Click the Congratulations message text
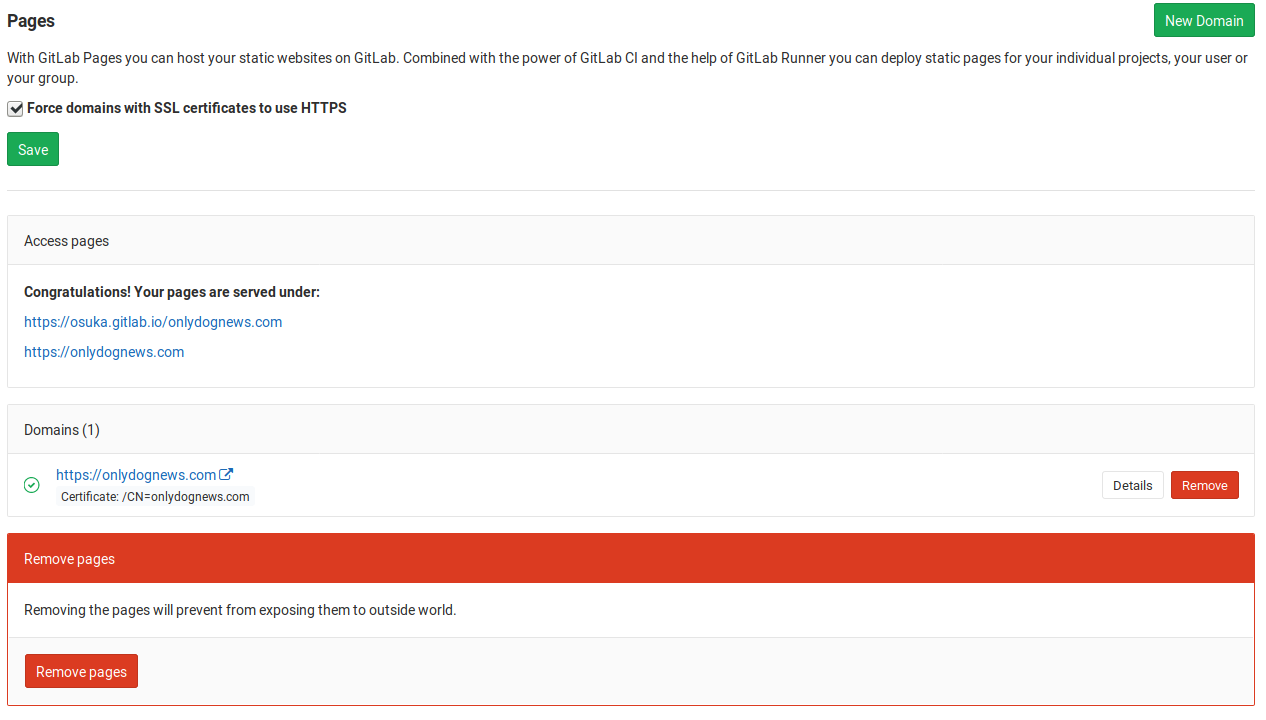This screenshot has width=1266, height=720. (x=172, y=292)
